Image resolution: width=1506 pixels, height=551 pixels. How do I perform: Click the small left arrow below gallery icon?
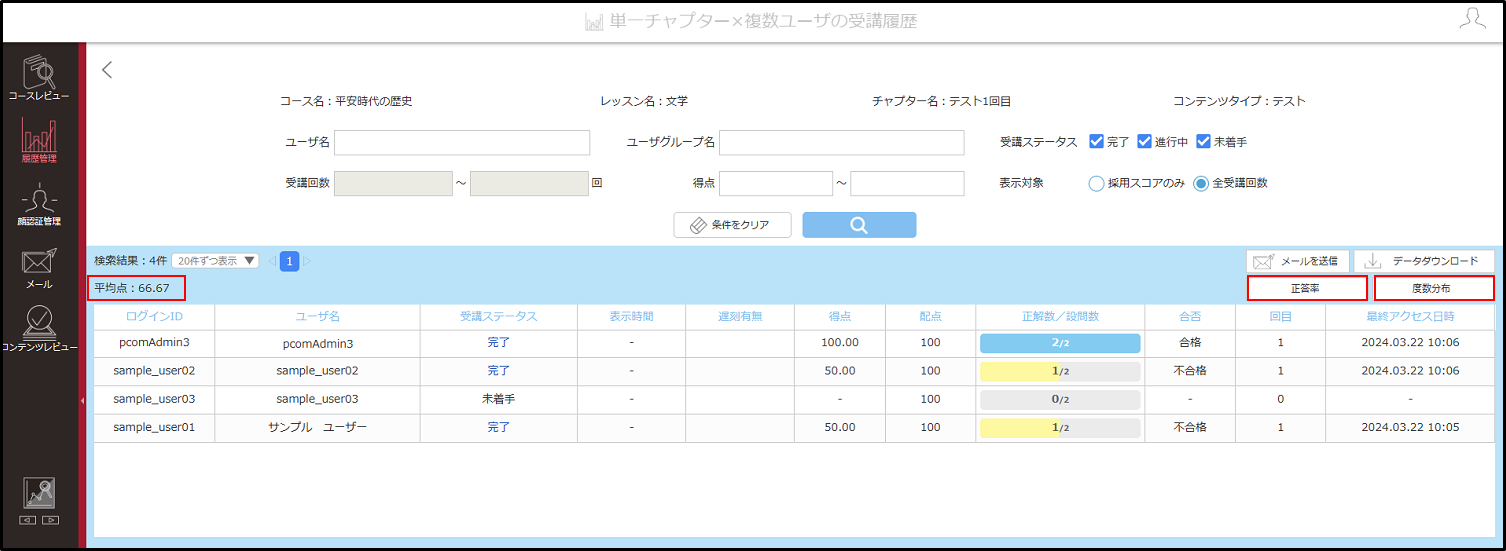click(x=28, y=520)
